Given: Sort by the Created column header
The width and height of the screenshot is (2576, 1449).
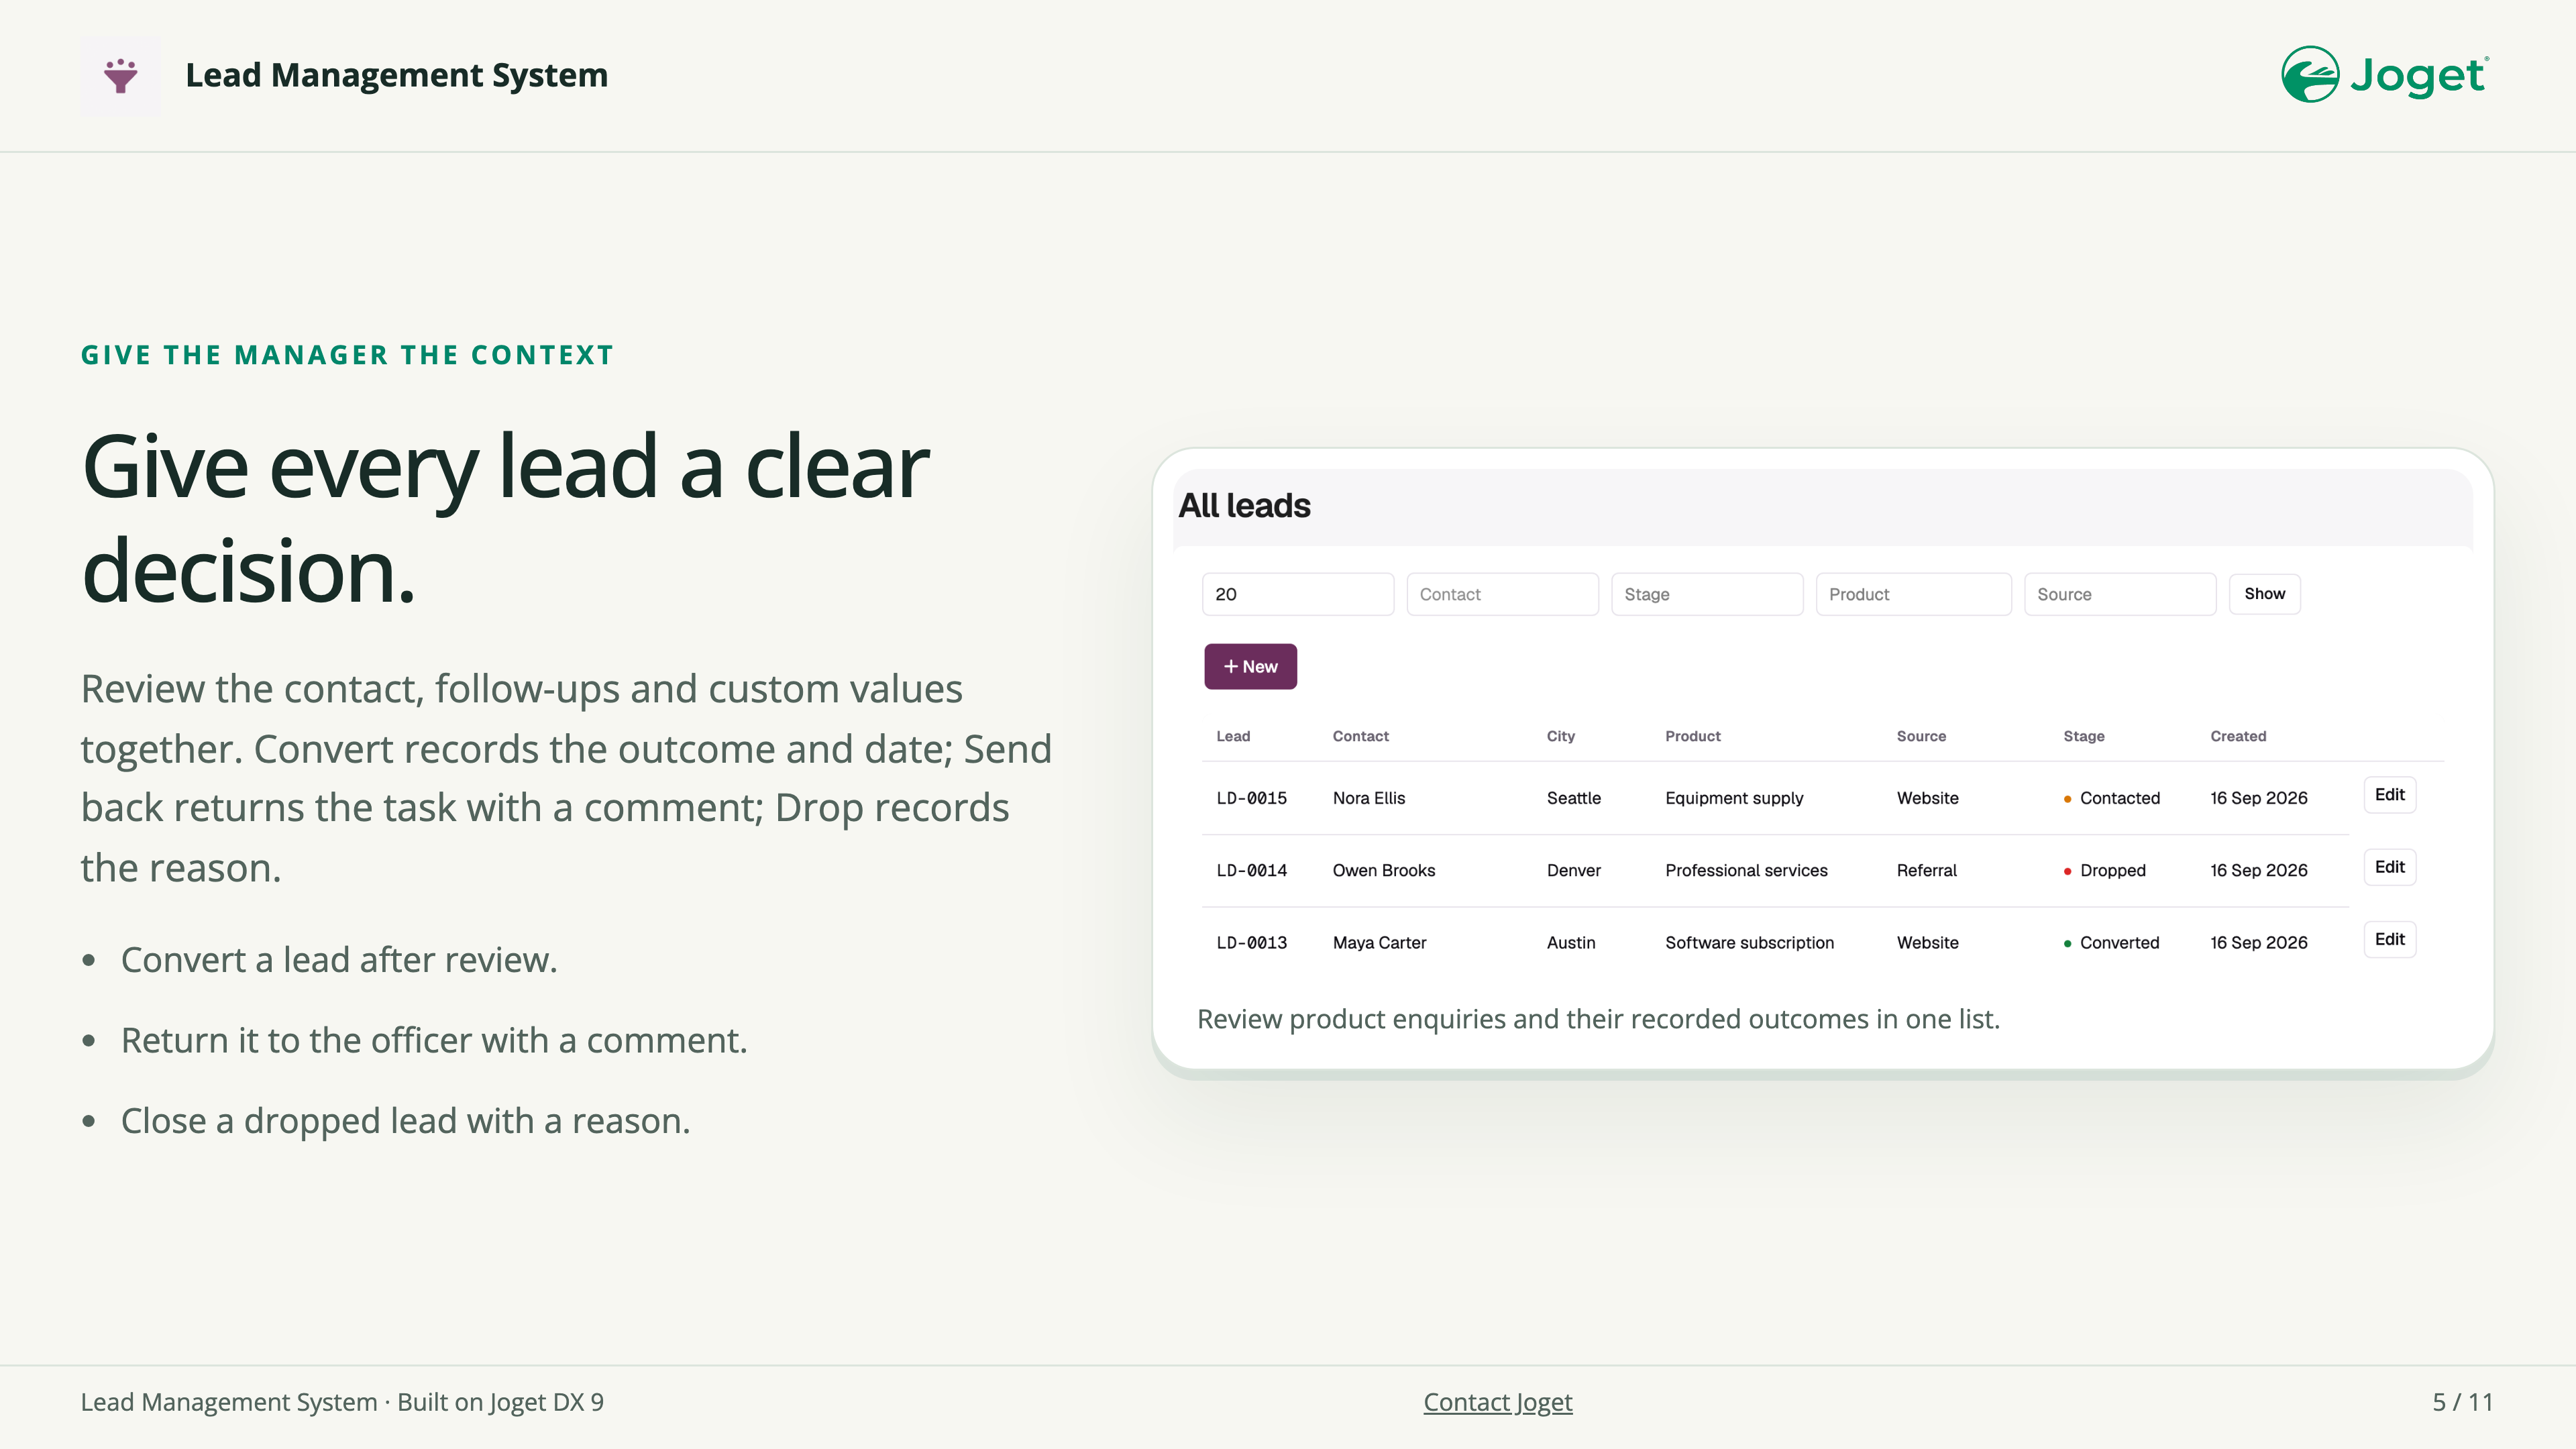Looking at the screenshot, I should click(2238, 736).
